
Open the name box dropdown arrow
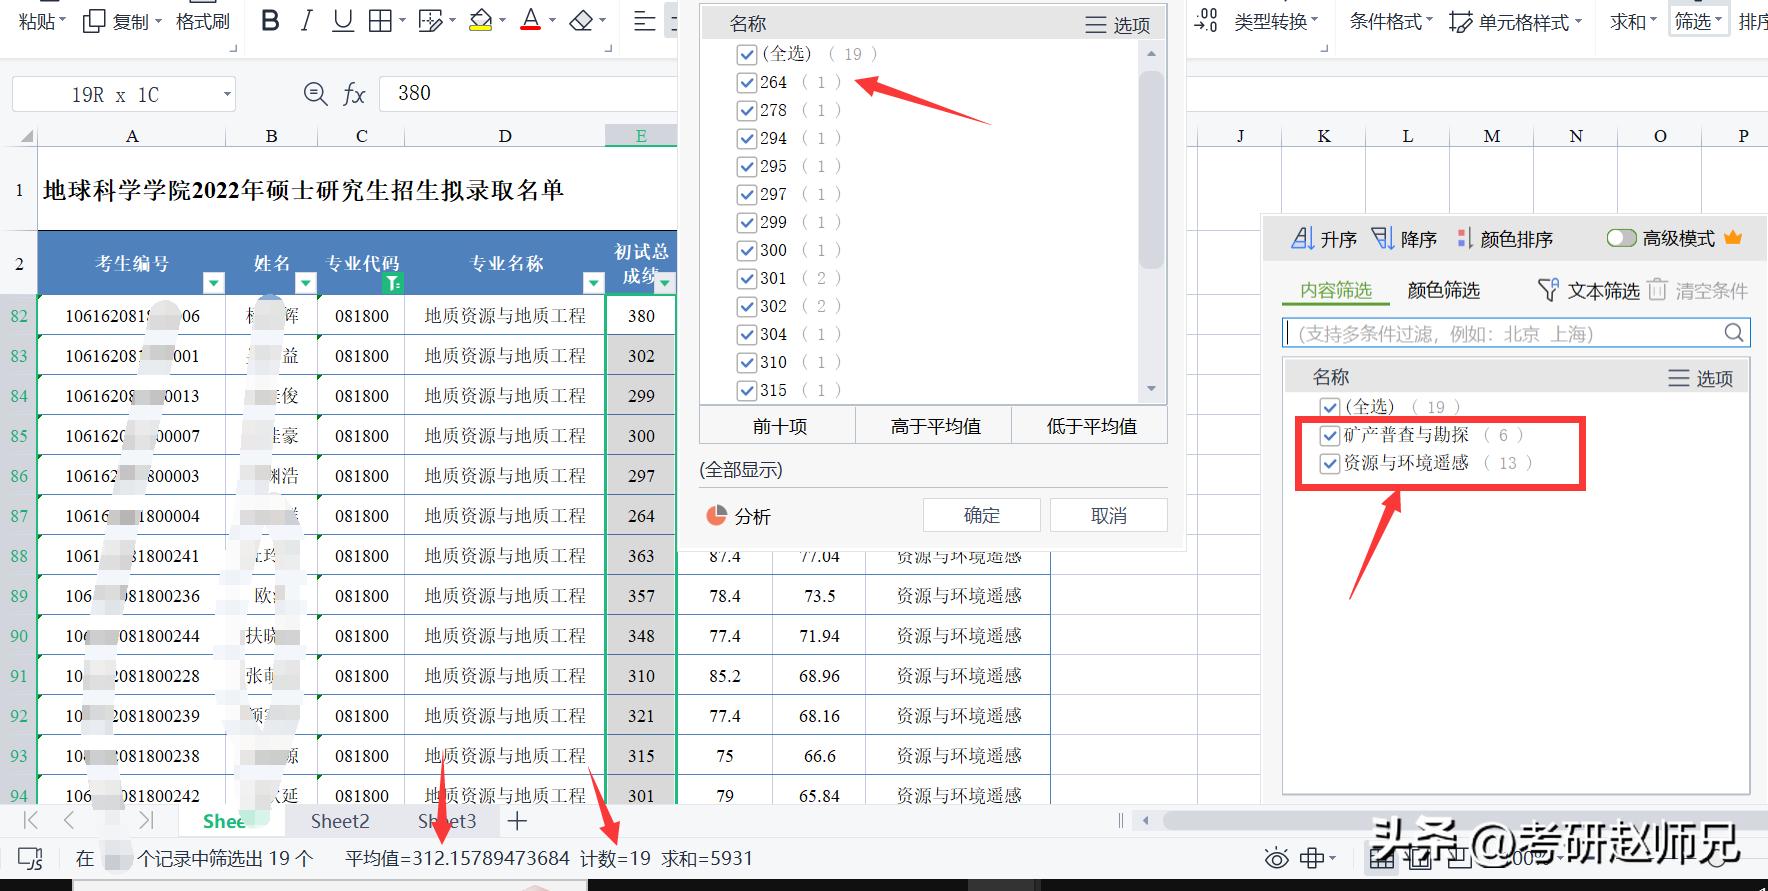coord(227,95)
